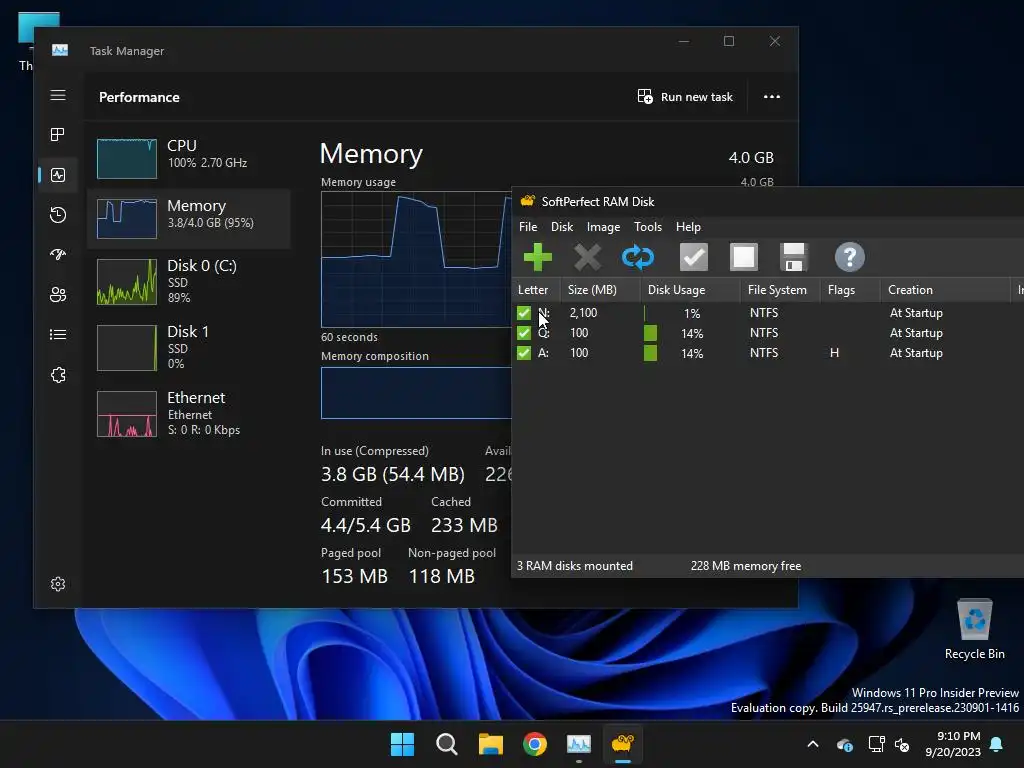Click the A: disk usage bar showing 14%
The height and width of the screenshot is (768, 1024).
690,353
